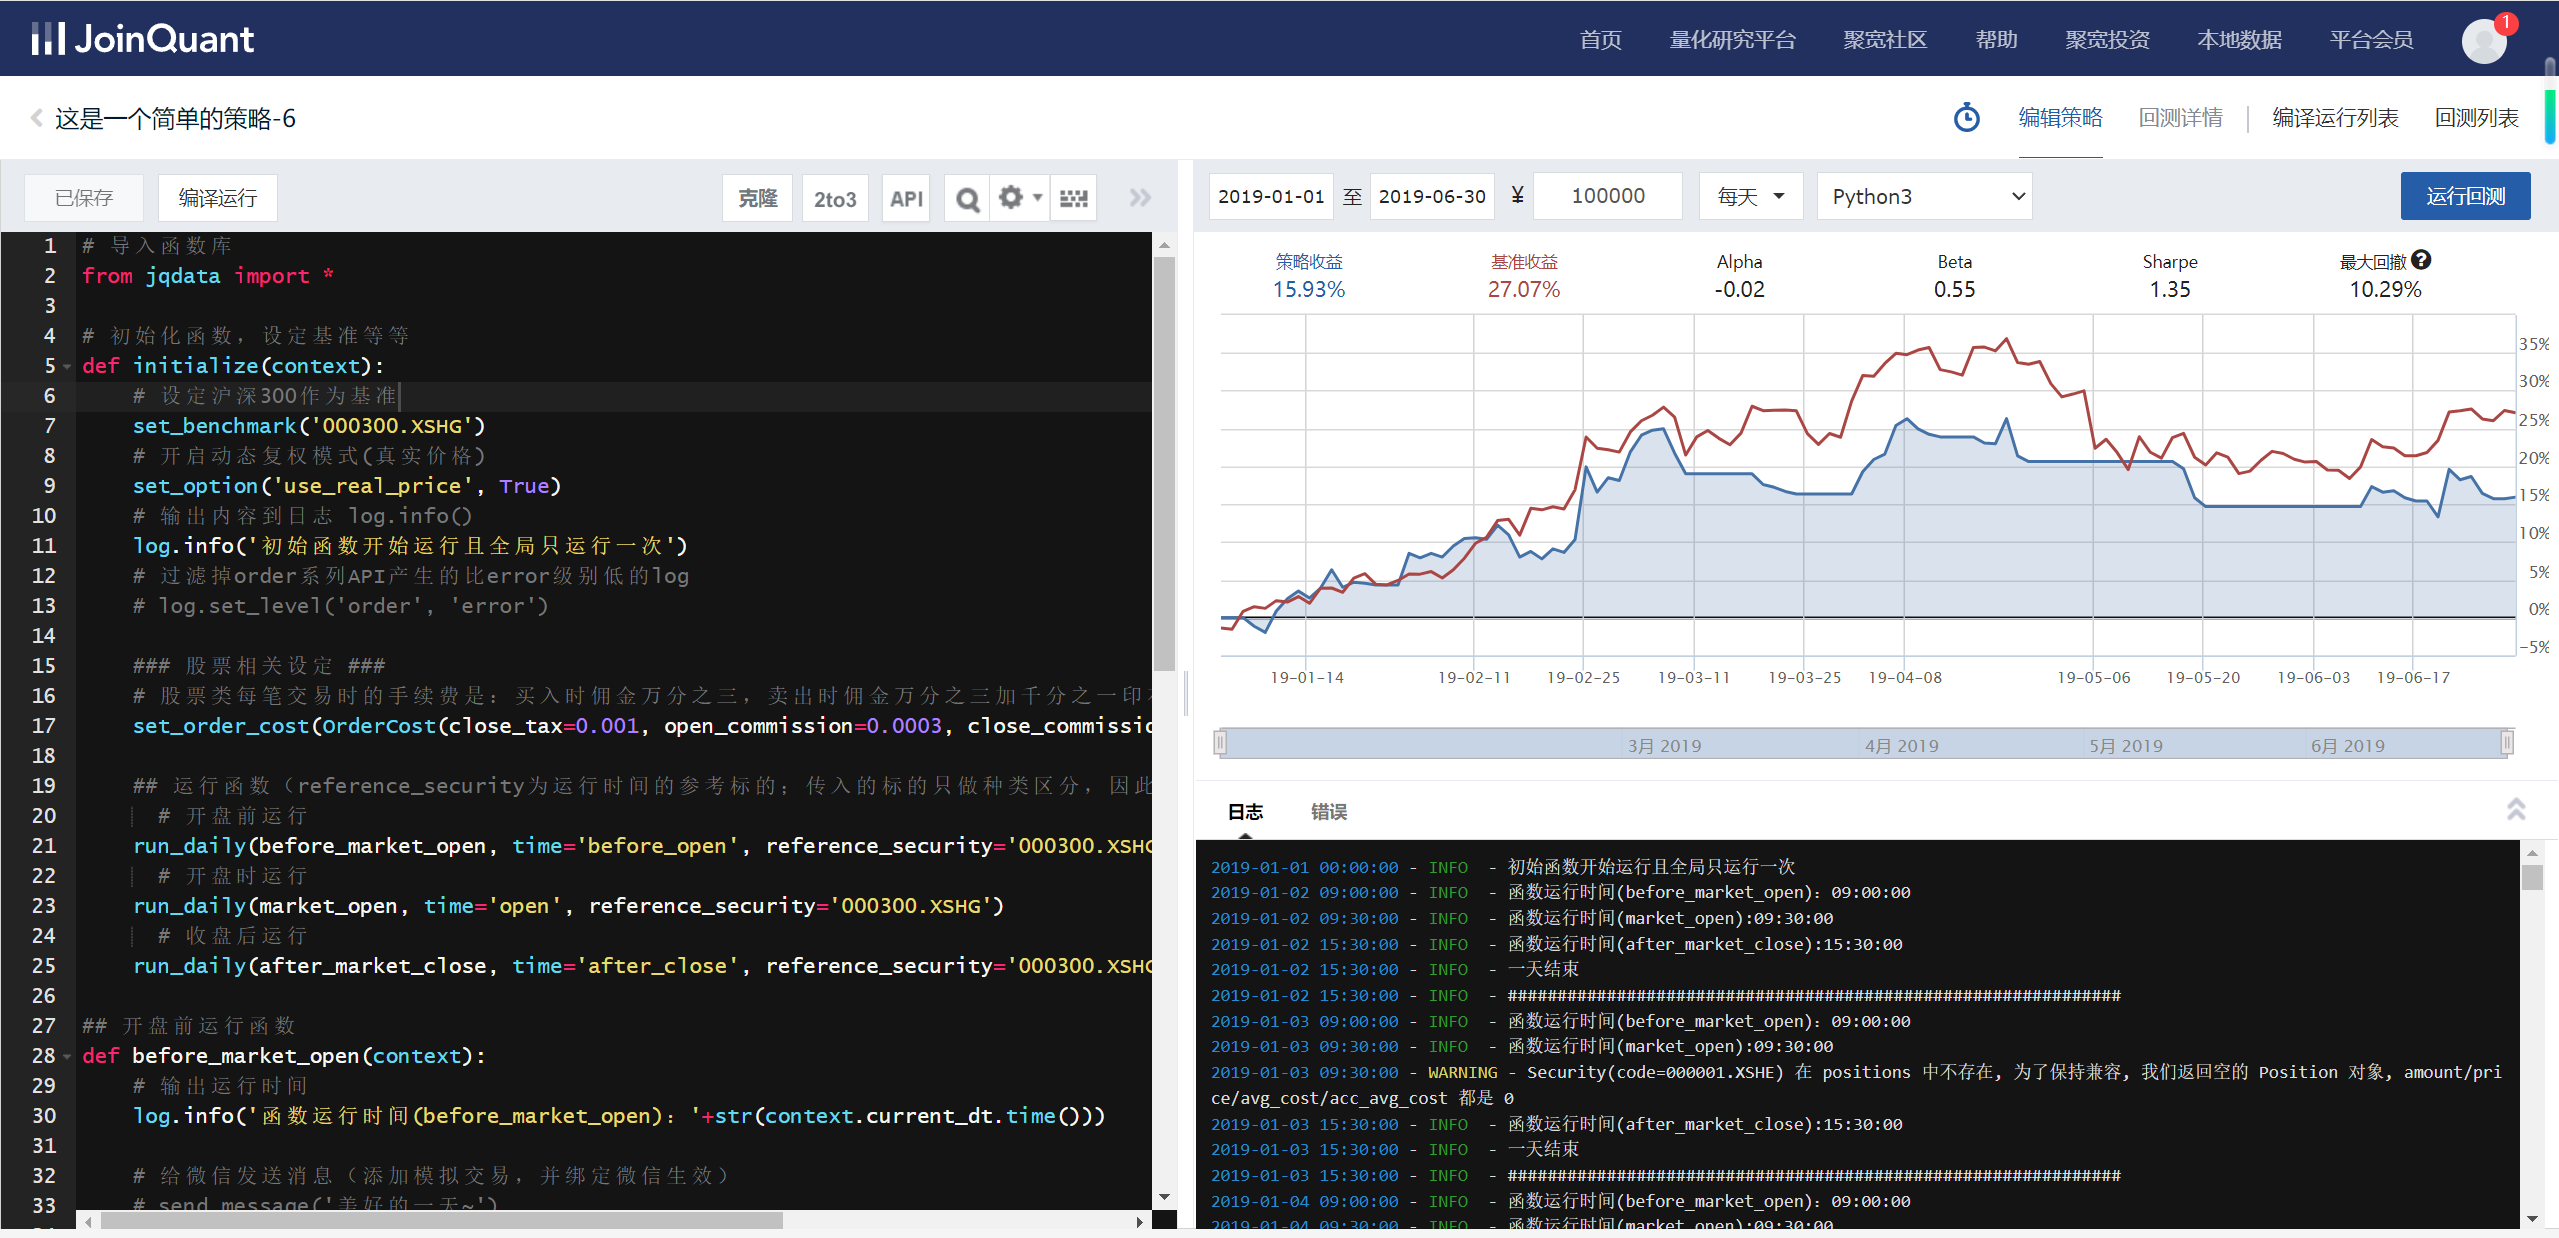Expand the editor toolbar with double-arrow icon
The width and height of the screenshot is (2559, 1238).
coord(1139,197)
